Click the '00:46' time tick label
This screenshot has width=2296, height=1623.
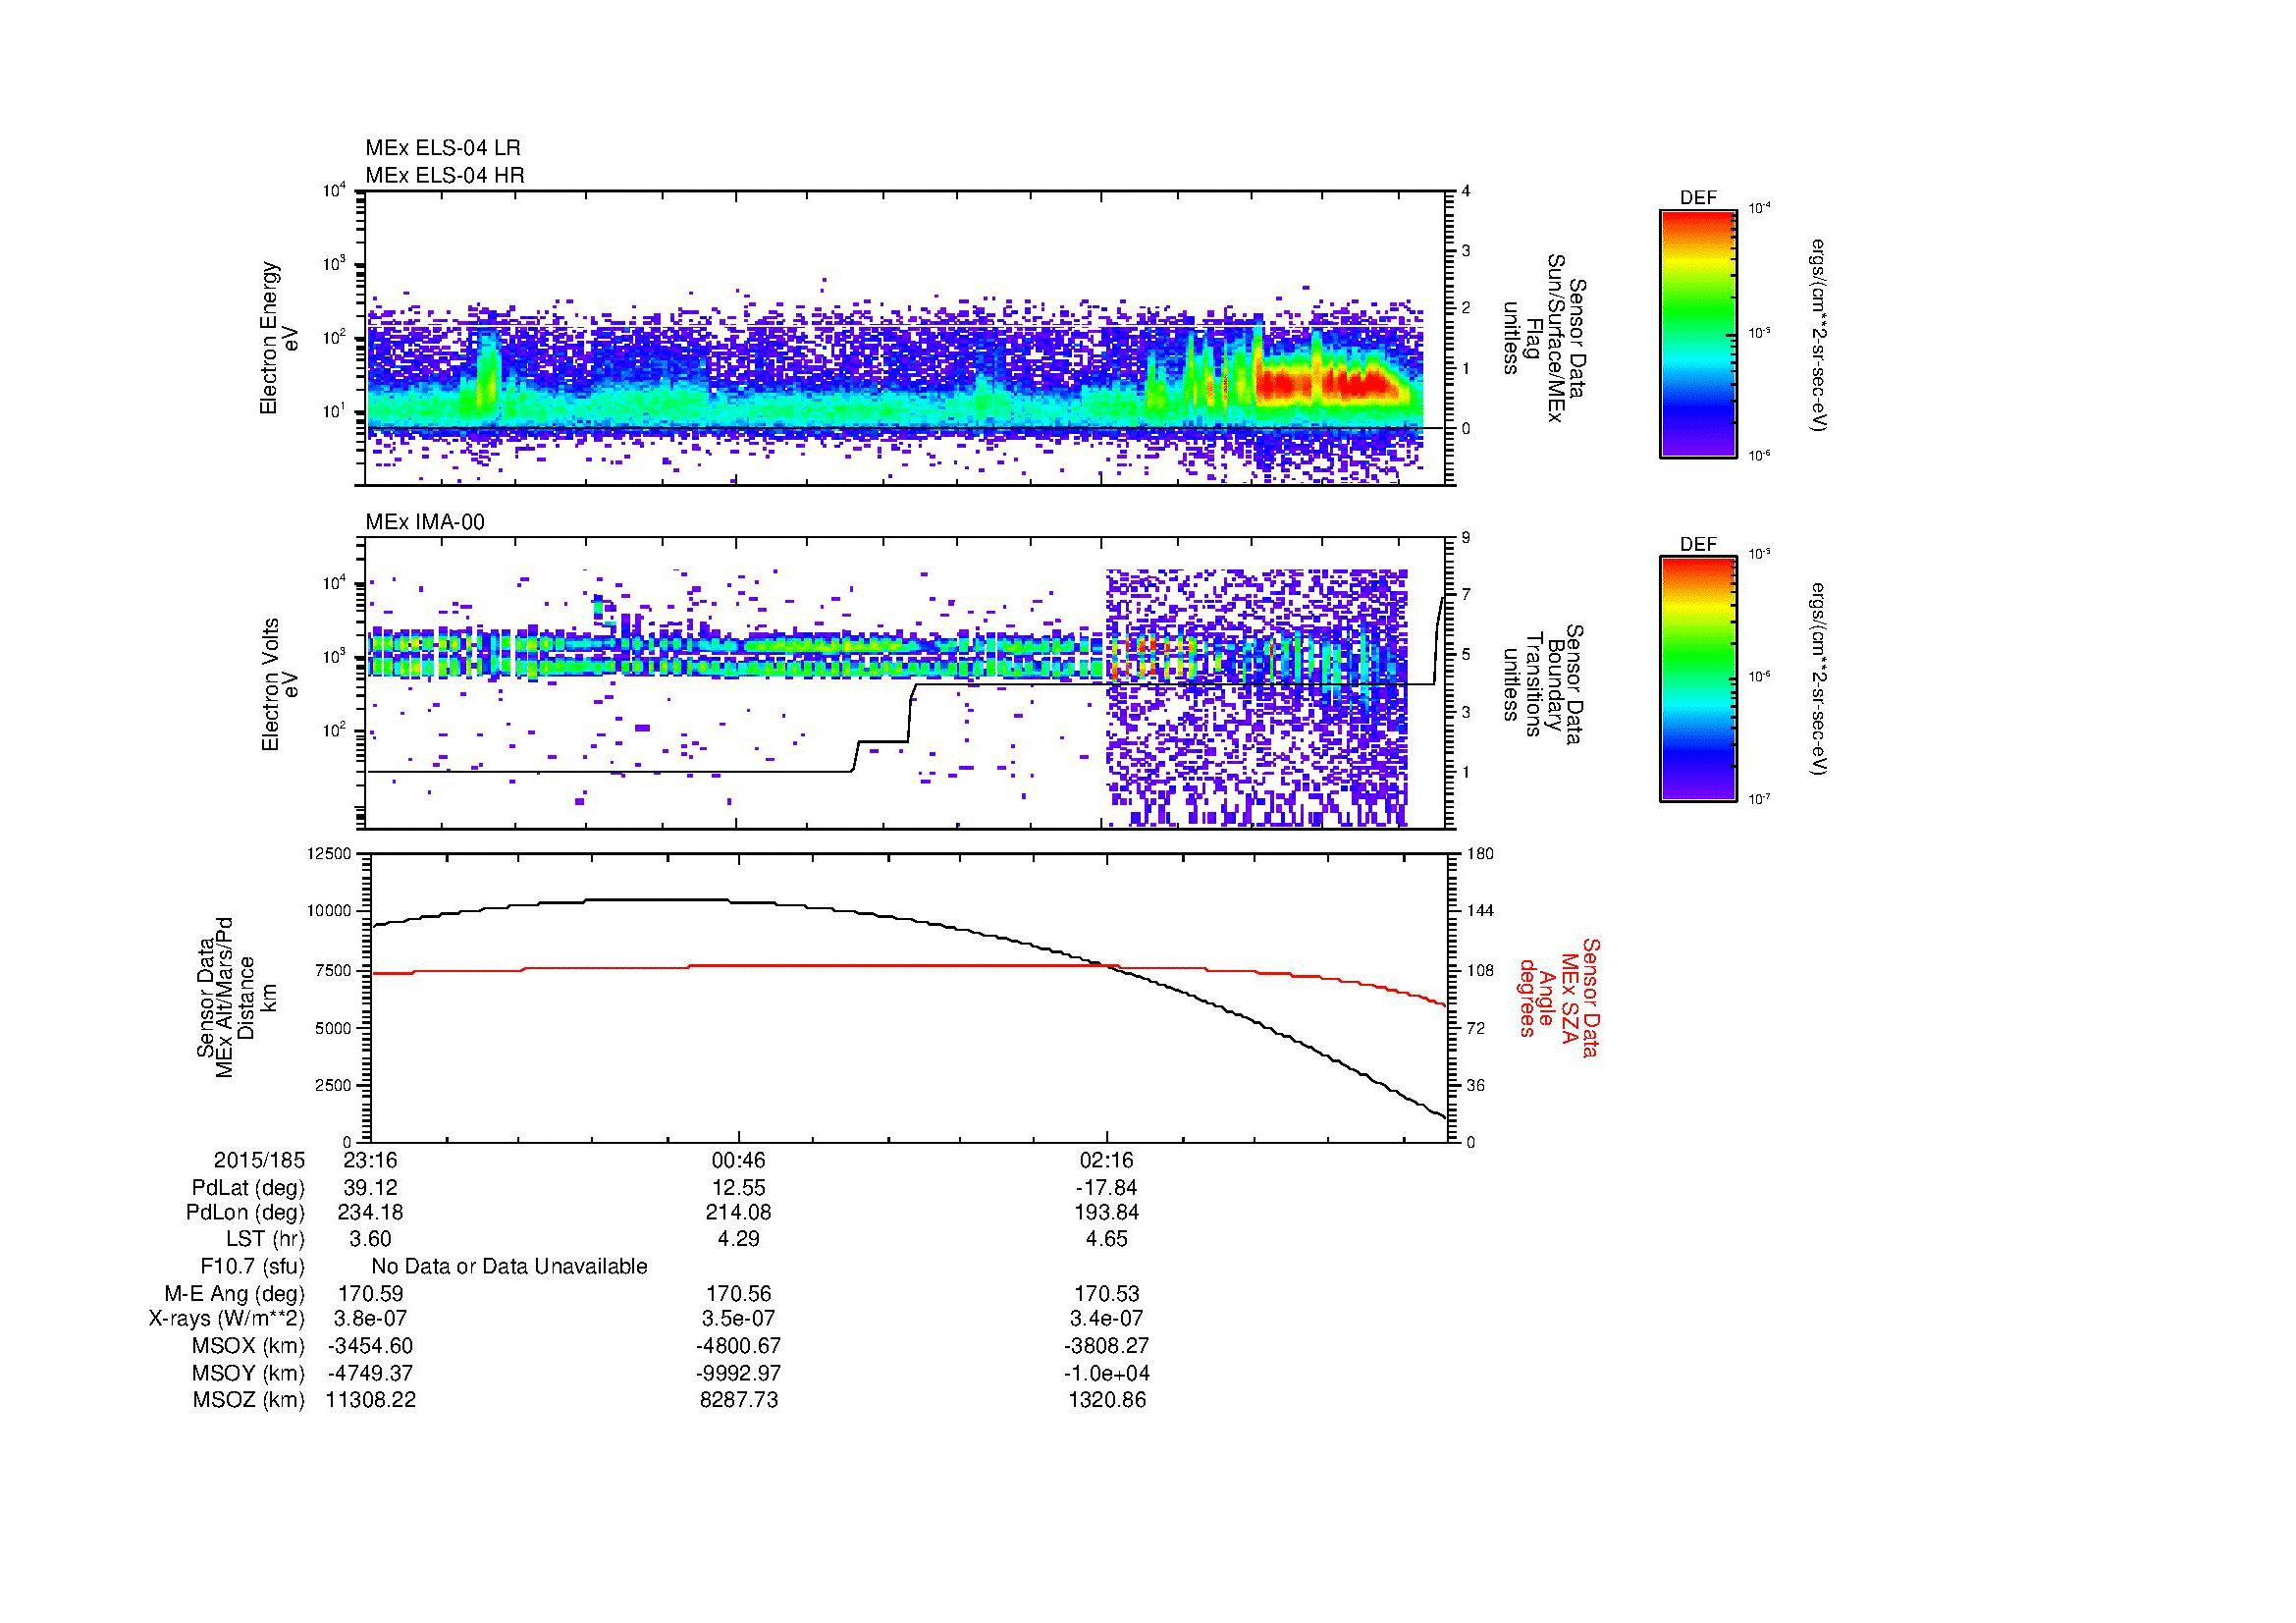[x=738, y=1160]
